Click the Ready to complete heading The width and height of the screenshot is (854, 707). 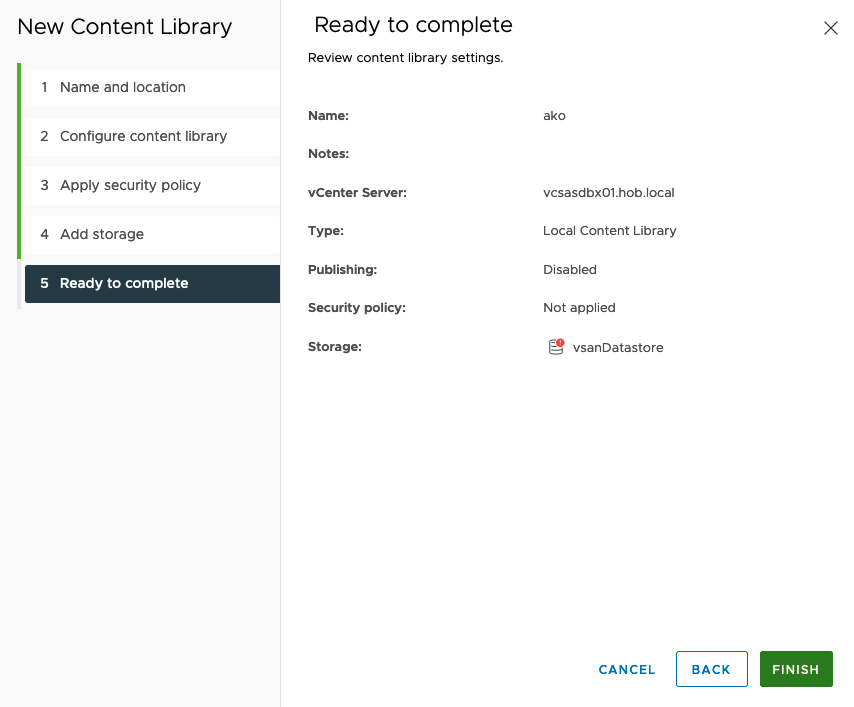(413, 25)
